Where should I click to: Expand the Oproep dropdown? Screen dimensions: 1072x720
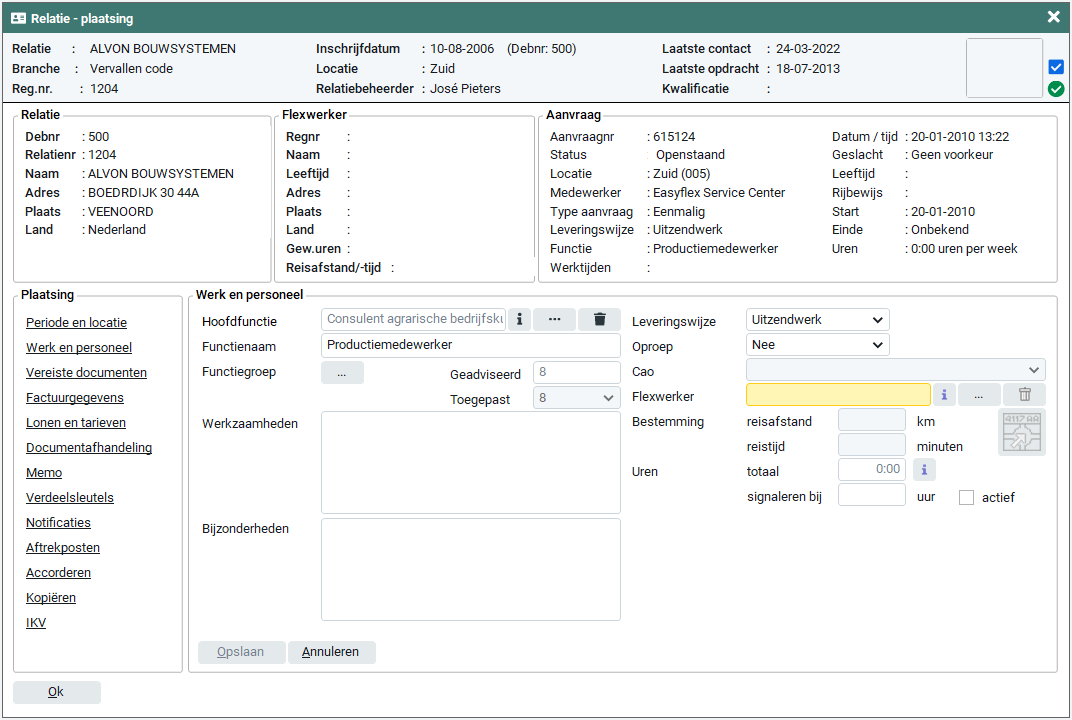point(817,344)
